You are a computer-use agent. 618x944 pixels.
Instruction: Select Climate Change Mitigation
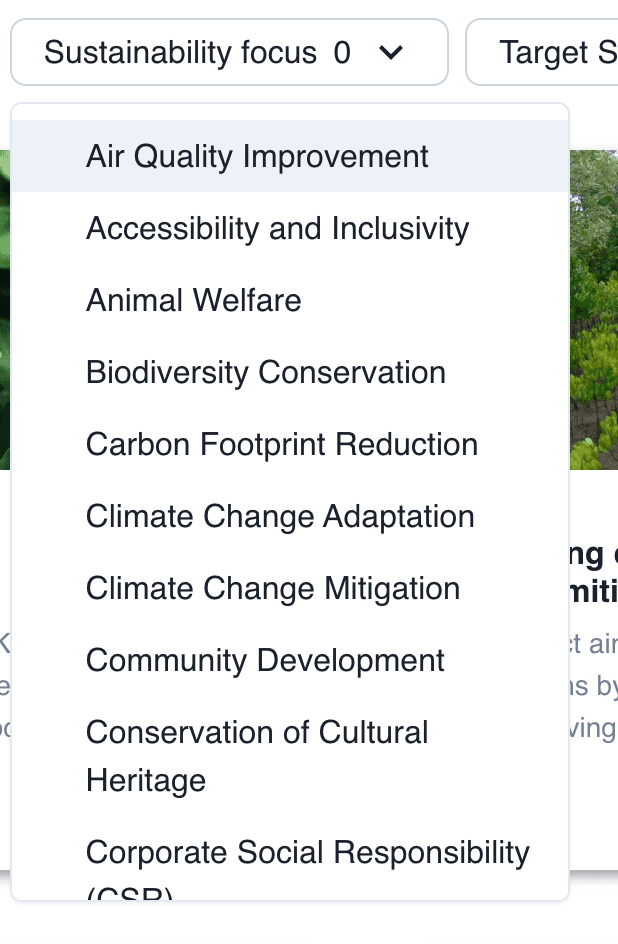[x=290, y=588]
